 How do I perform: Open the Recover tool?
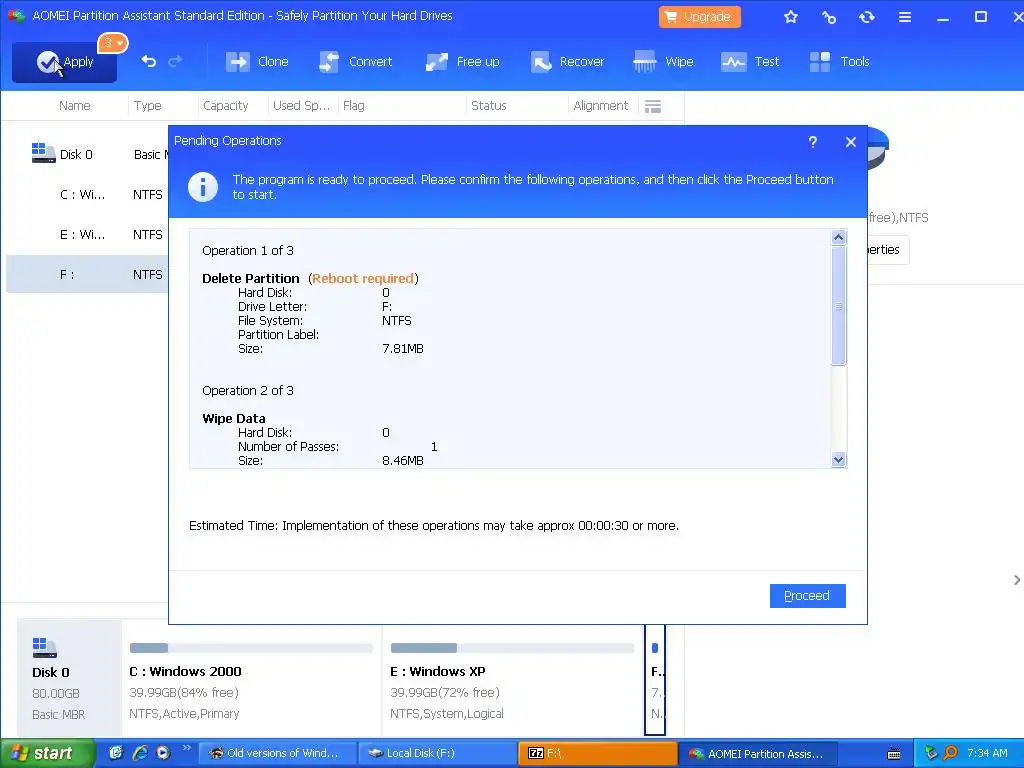(x=567, y=61)
